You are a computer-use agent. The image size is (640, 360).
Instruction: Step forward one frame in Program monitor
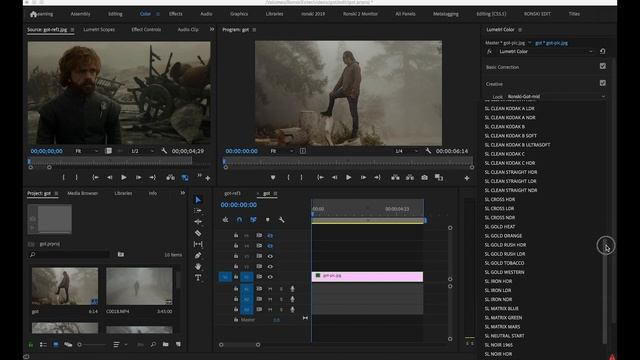(363, 178)
